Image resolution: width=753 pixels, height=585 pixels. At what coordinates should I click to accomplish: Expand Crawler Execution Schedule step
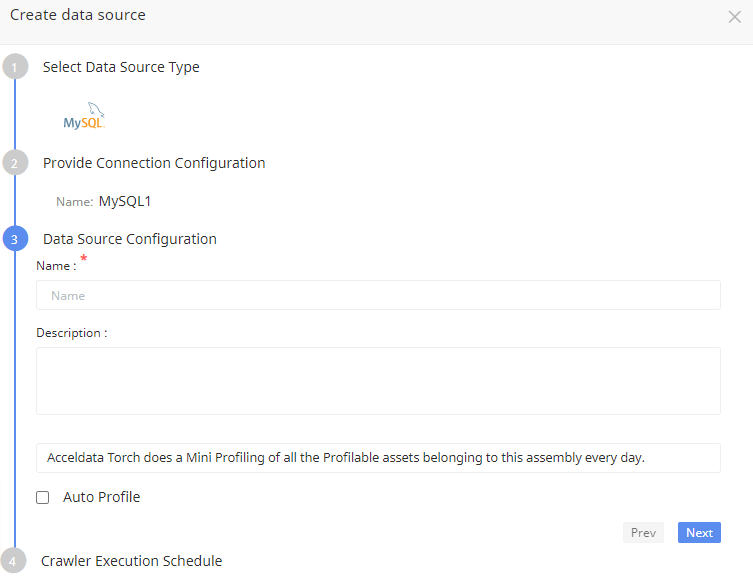coord(131,561)
